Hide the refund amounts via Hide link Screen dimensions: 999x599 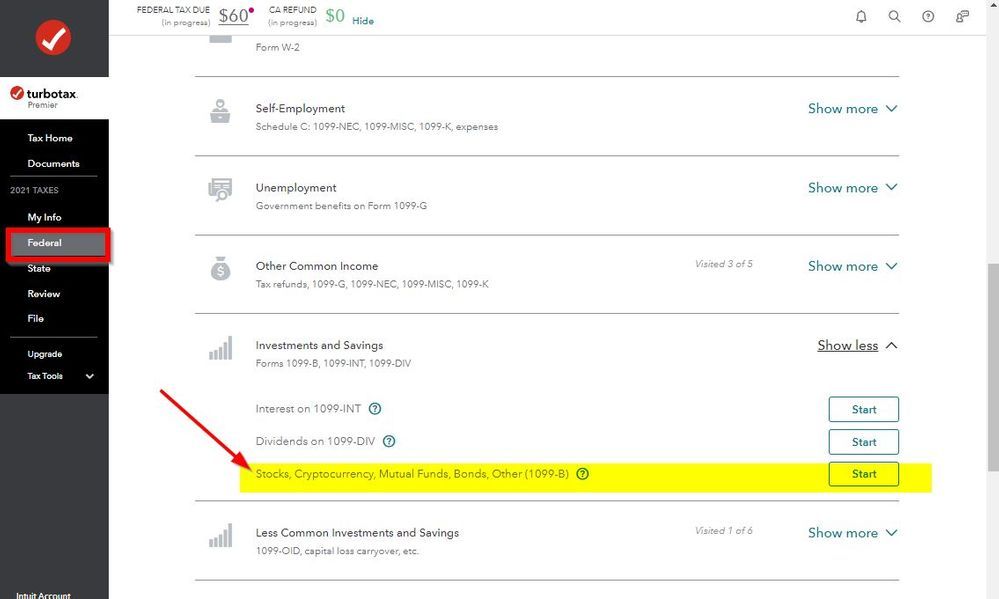pyautogui.click(x=363, y=21)
